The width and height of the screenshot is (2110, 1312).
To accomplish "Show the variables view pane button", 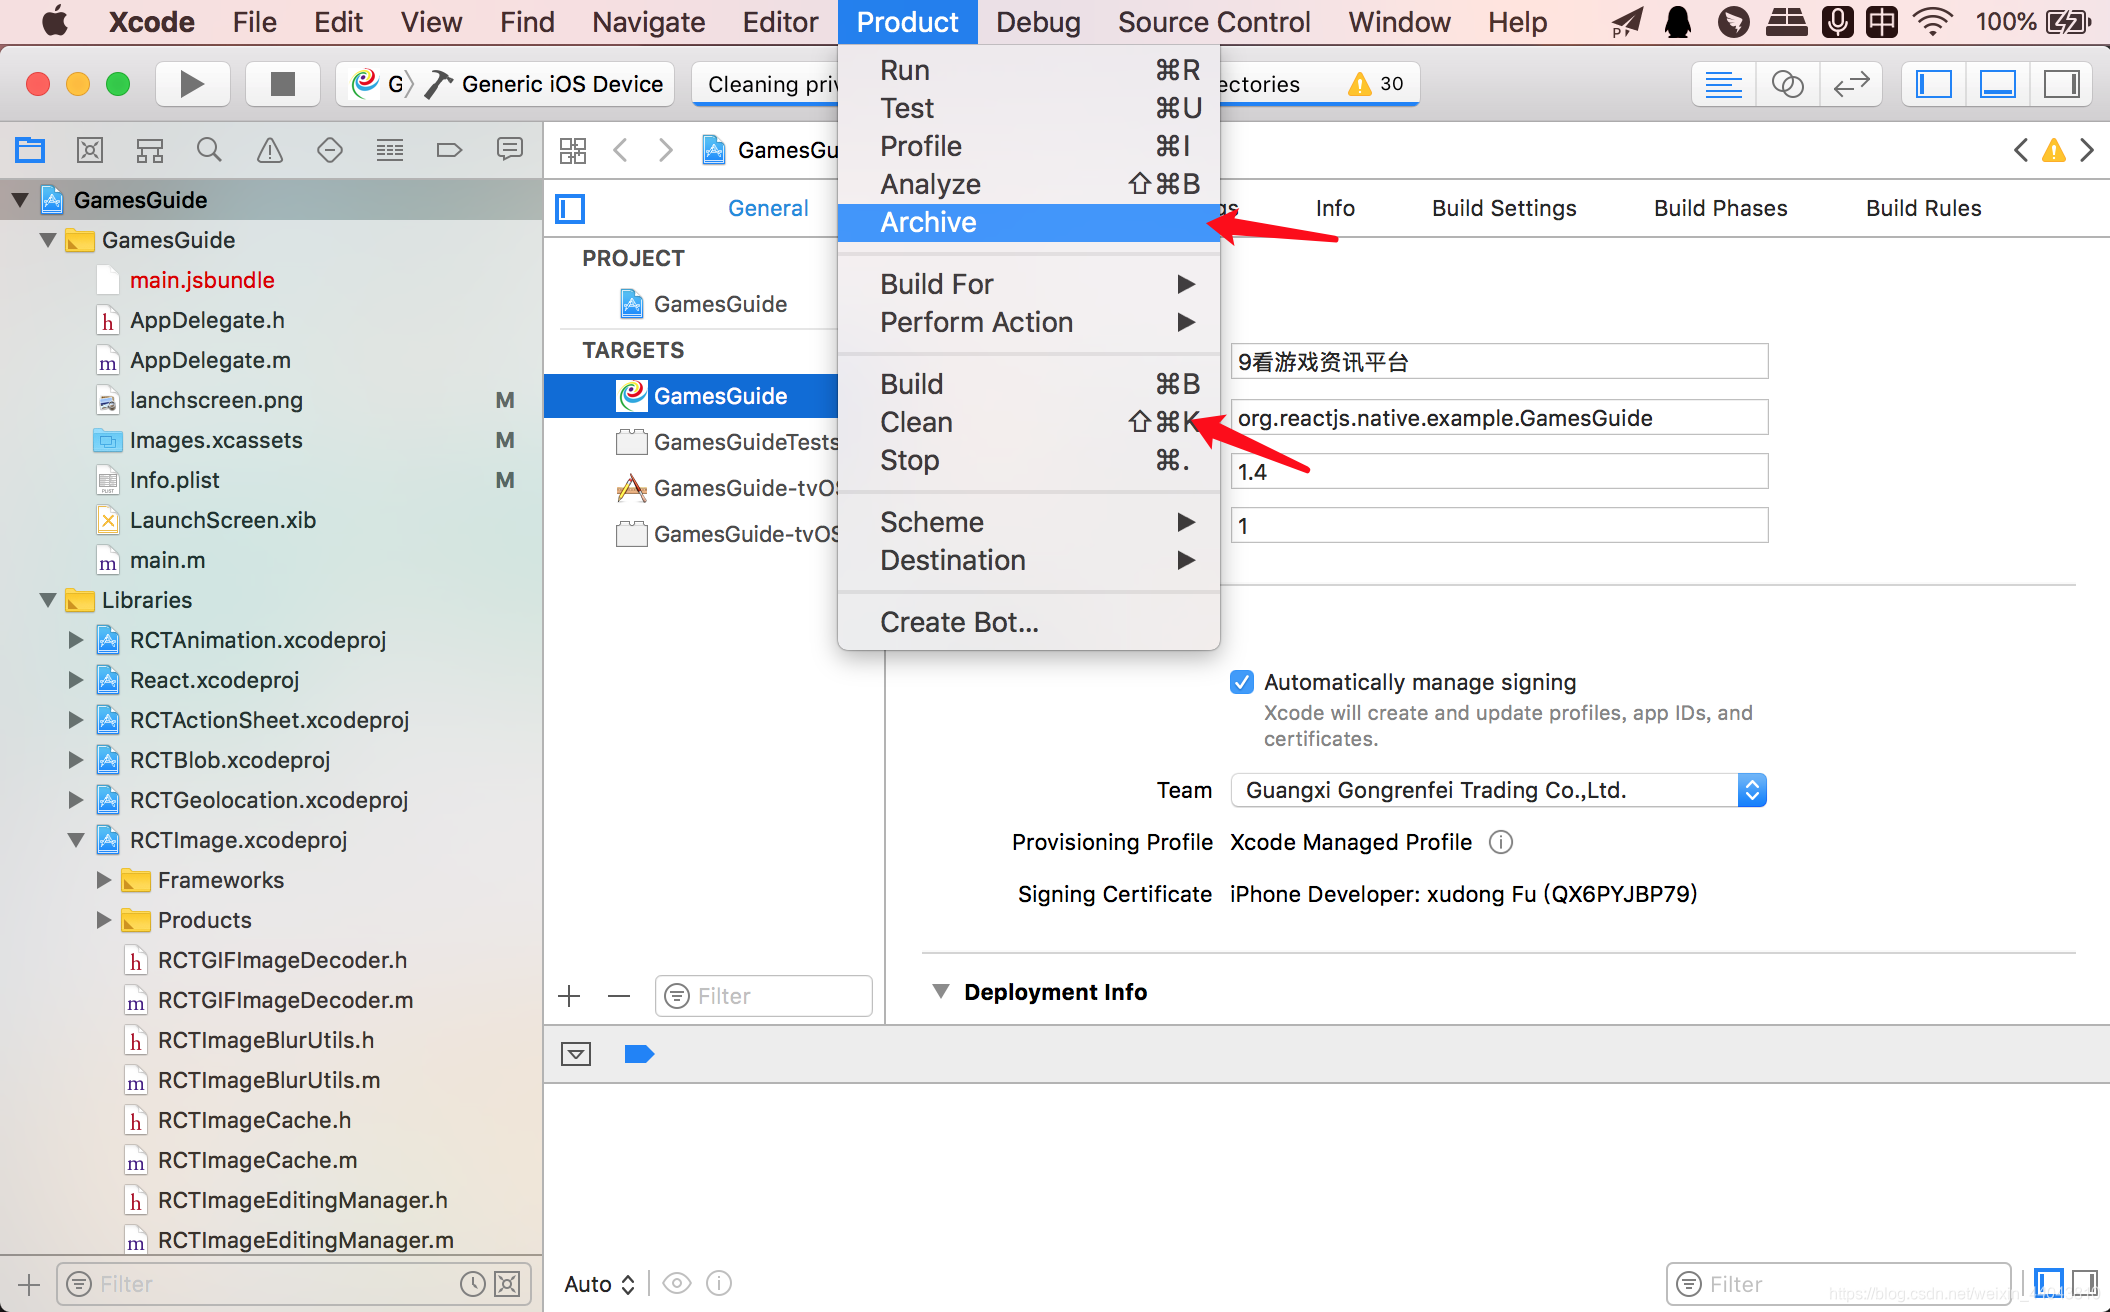I will pyautogui.click(x=2049, y=1283).
